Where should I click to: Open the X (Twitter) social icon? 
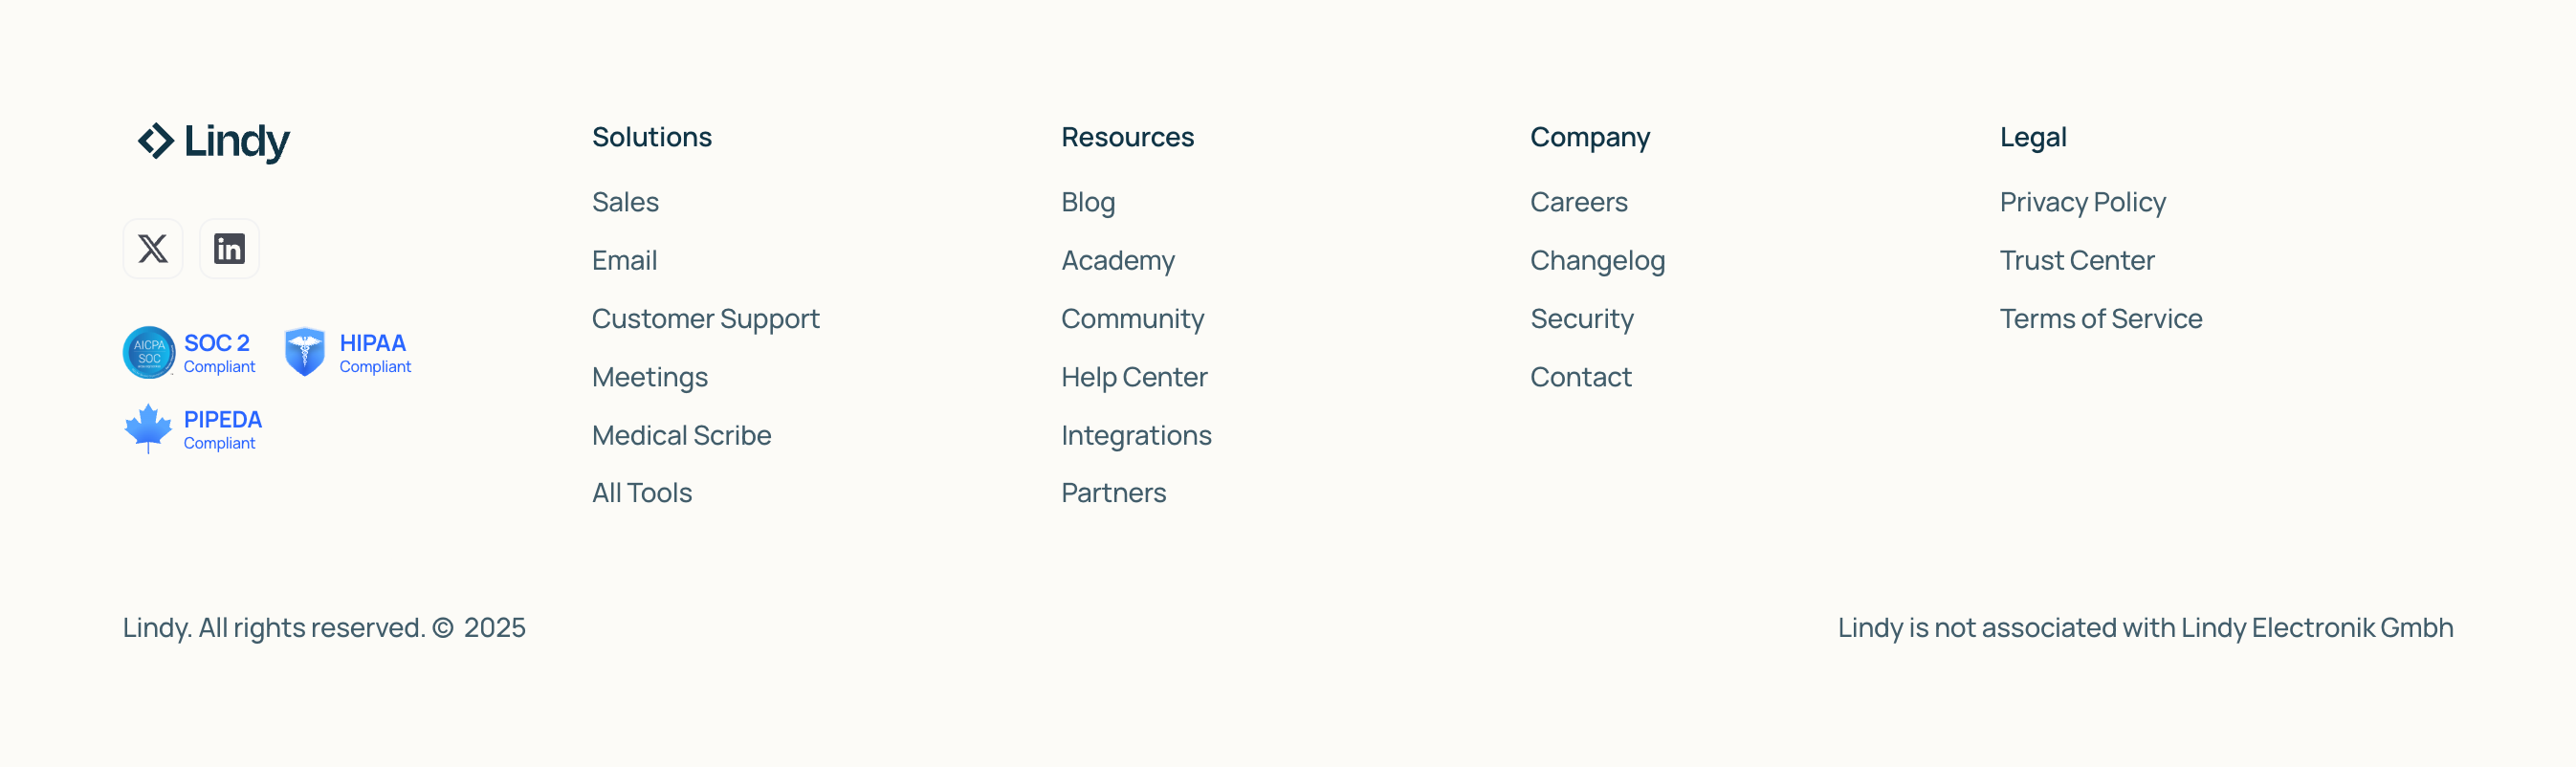[x=153, y=249]
